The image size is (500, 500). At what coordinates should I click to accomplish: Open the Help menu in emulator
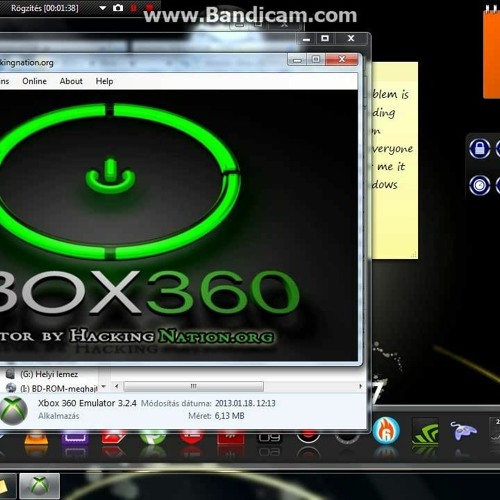(x=104, y=81)
